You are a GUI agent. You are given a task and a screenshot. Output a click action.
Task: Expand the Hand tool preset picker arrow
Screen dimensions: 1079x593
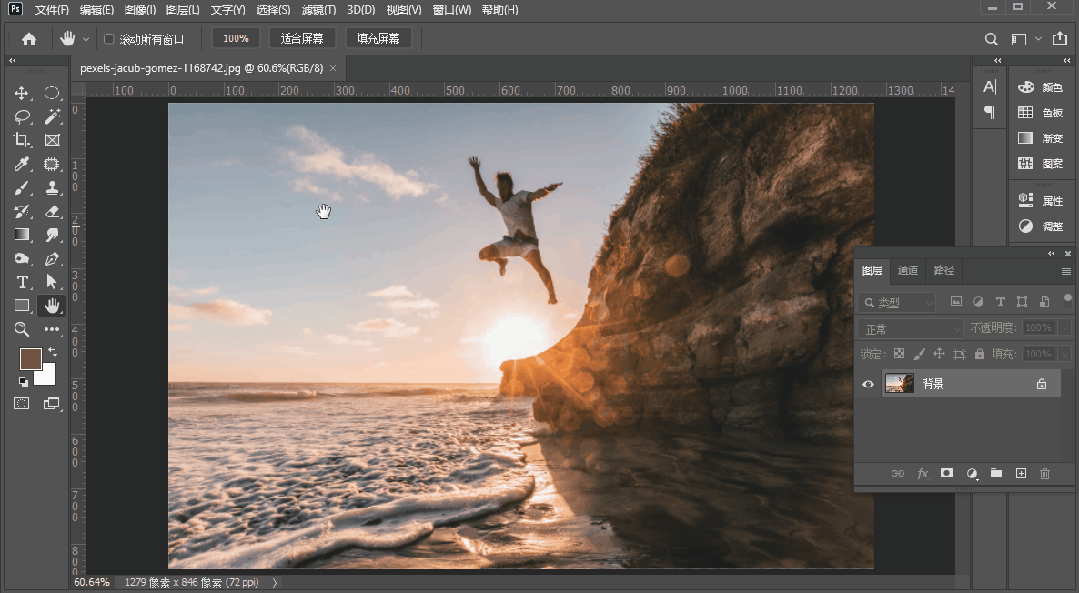pyautogui.click(x=86, y=39)
